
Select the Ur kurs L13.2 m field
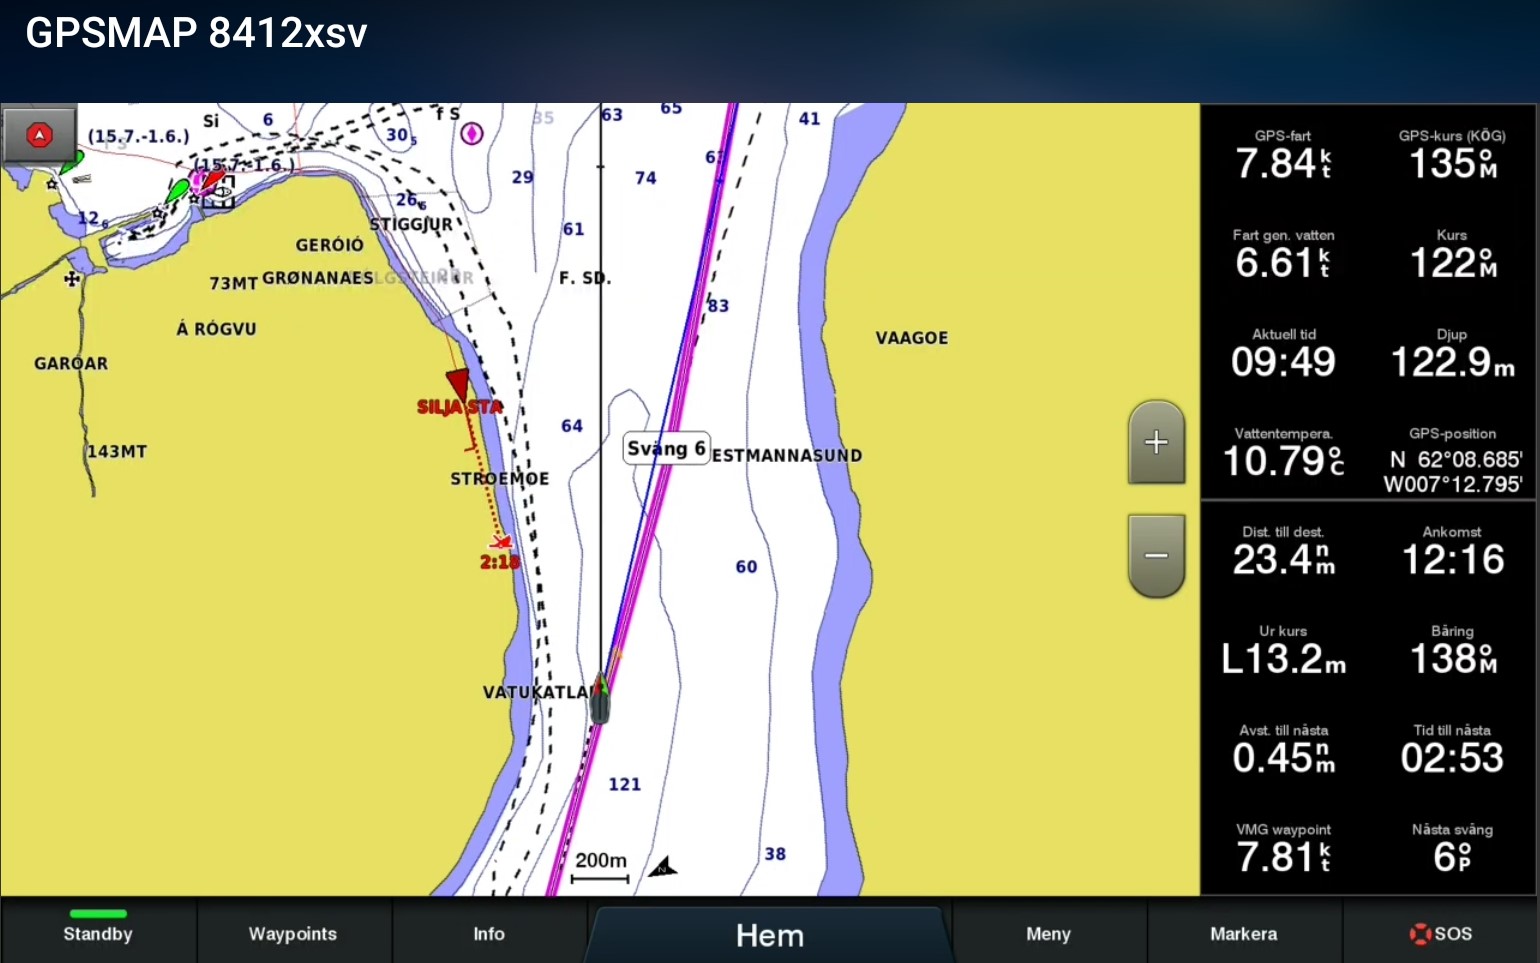point(1284,650)
